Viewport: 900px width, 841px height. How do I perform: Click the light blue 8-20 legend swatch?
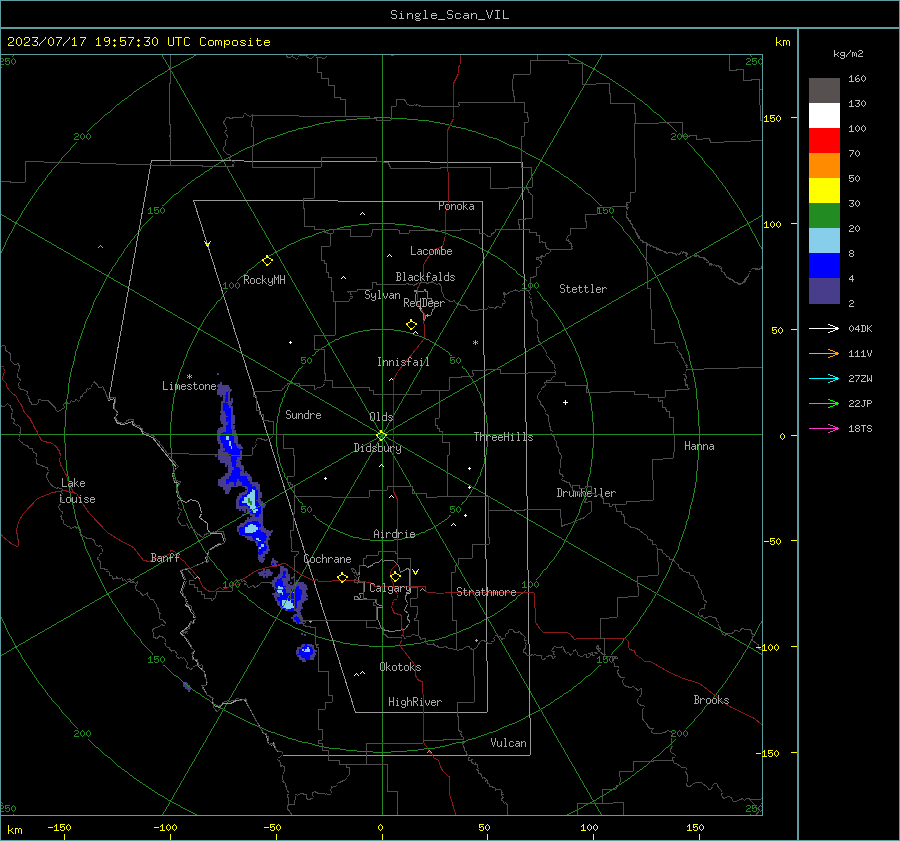(x=824, y=241)
